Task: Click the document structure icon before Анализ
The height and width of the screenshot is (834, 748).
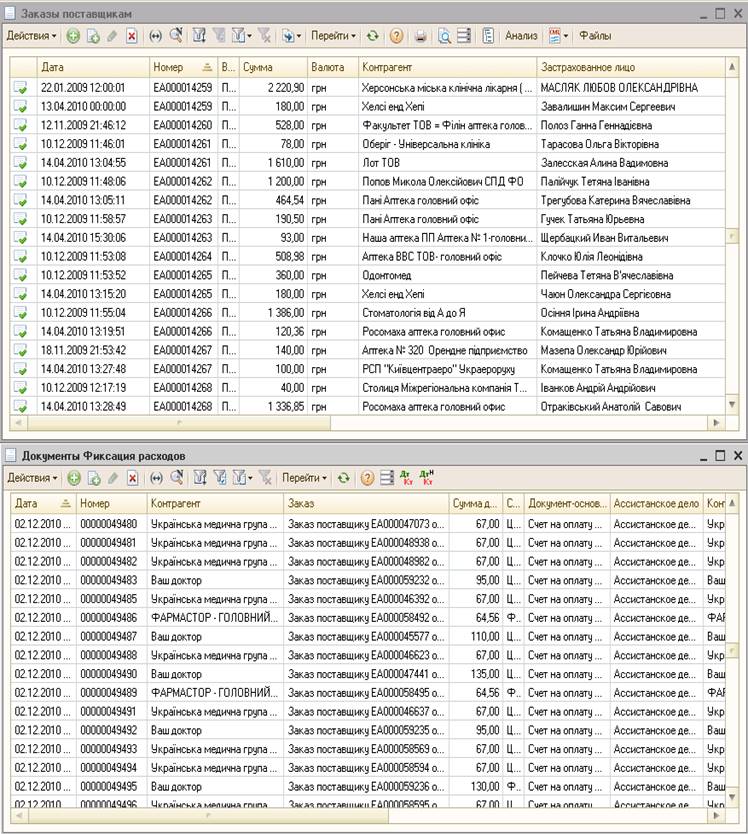Action: pos(488,36)
